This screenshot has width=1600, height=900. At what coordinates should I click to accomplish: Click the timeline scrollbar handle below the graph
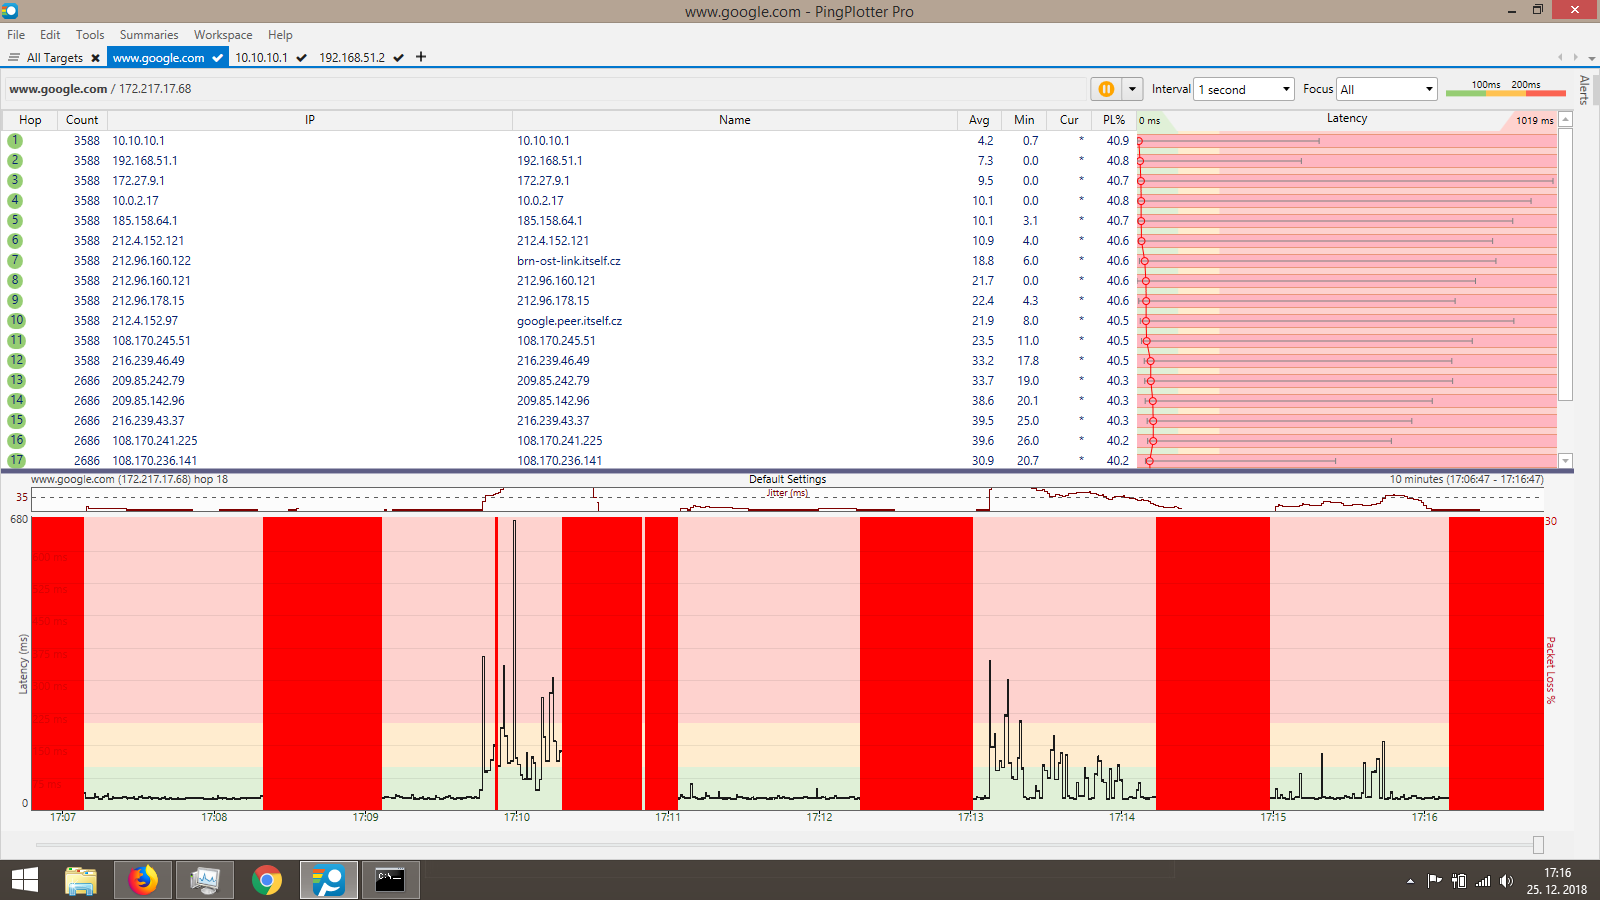coord(1538,845)
